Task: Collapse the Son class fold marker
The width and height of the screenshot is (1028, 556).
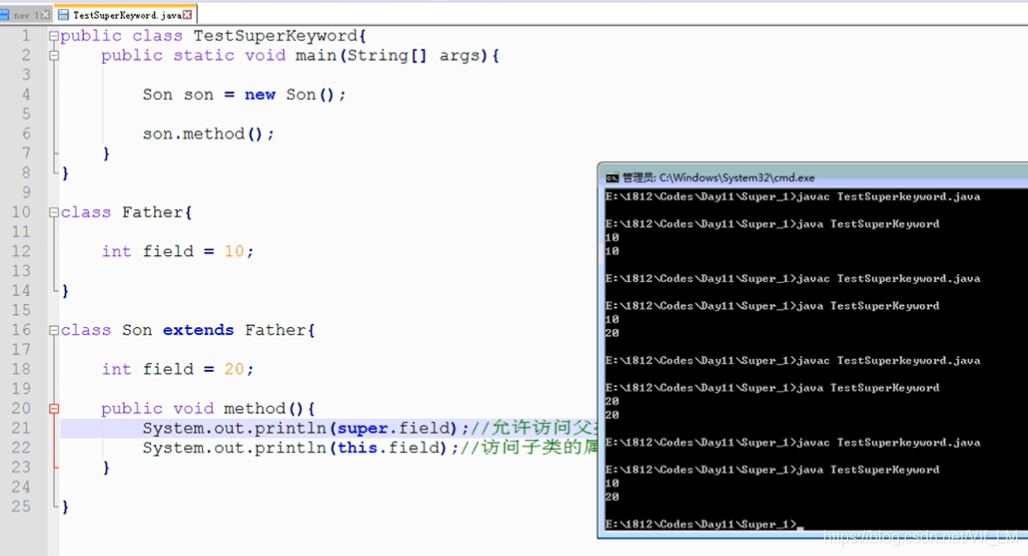Action: [x=54, y=330]
